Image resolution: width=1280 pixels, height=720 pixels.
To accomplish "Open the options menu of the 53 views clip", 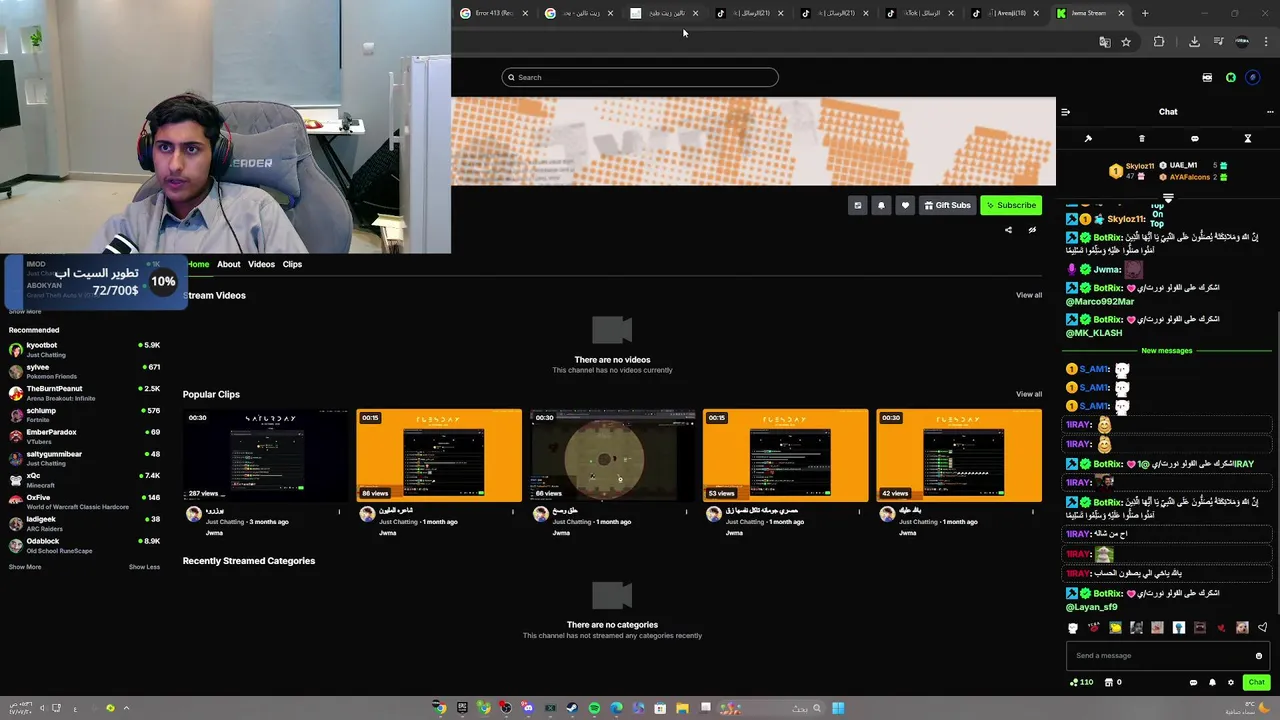I will coord(859,512).
